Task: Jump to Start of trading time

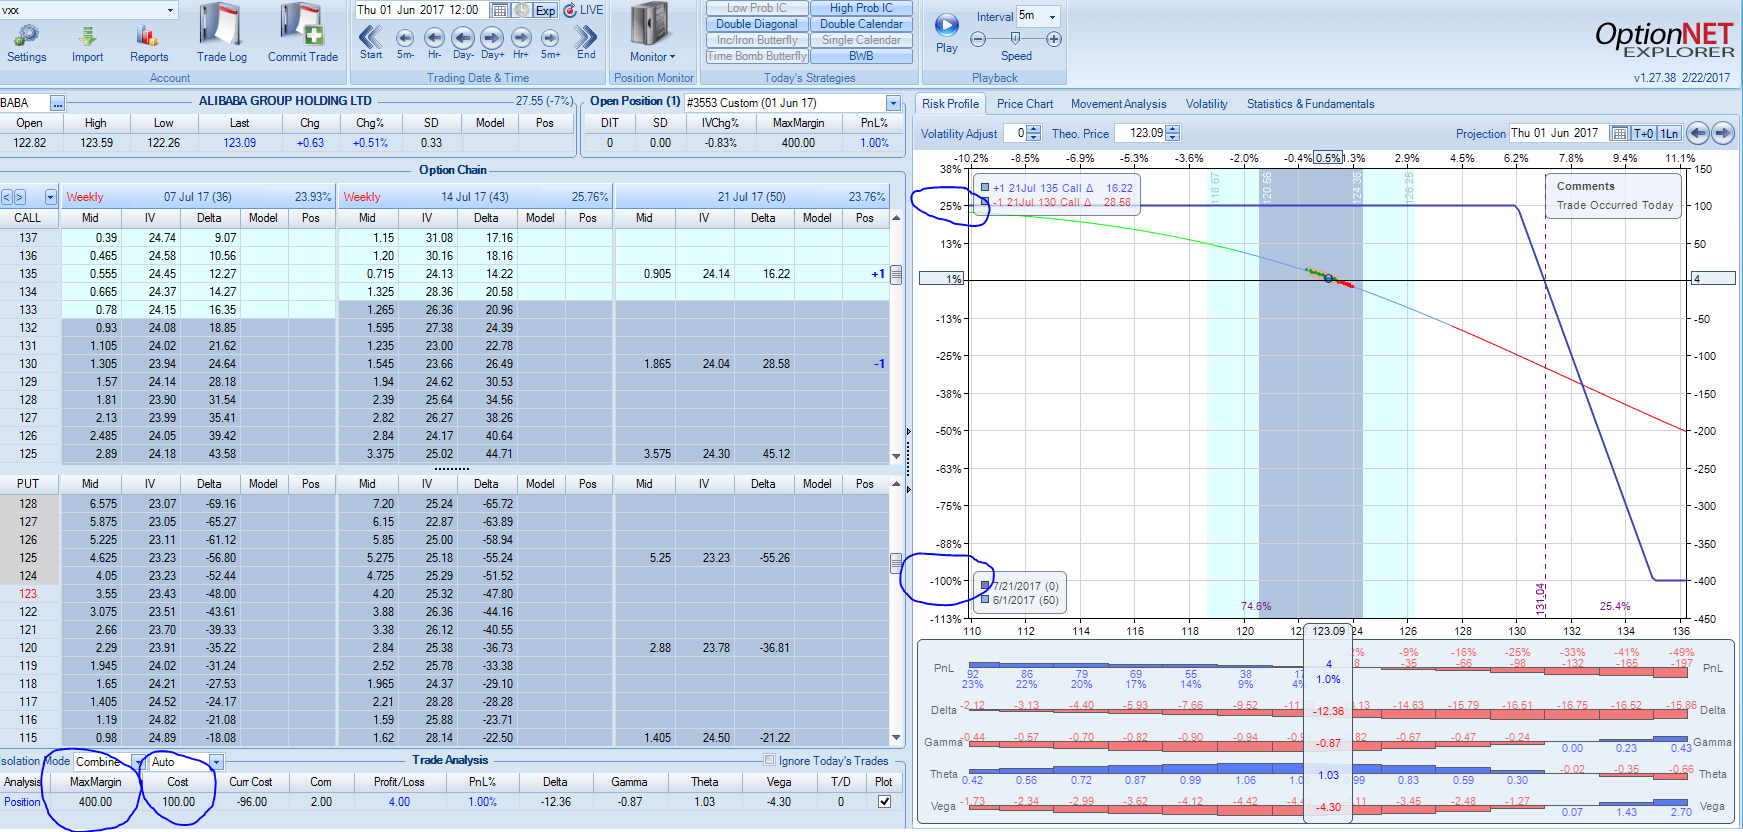Action: tap(371, 37)
